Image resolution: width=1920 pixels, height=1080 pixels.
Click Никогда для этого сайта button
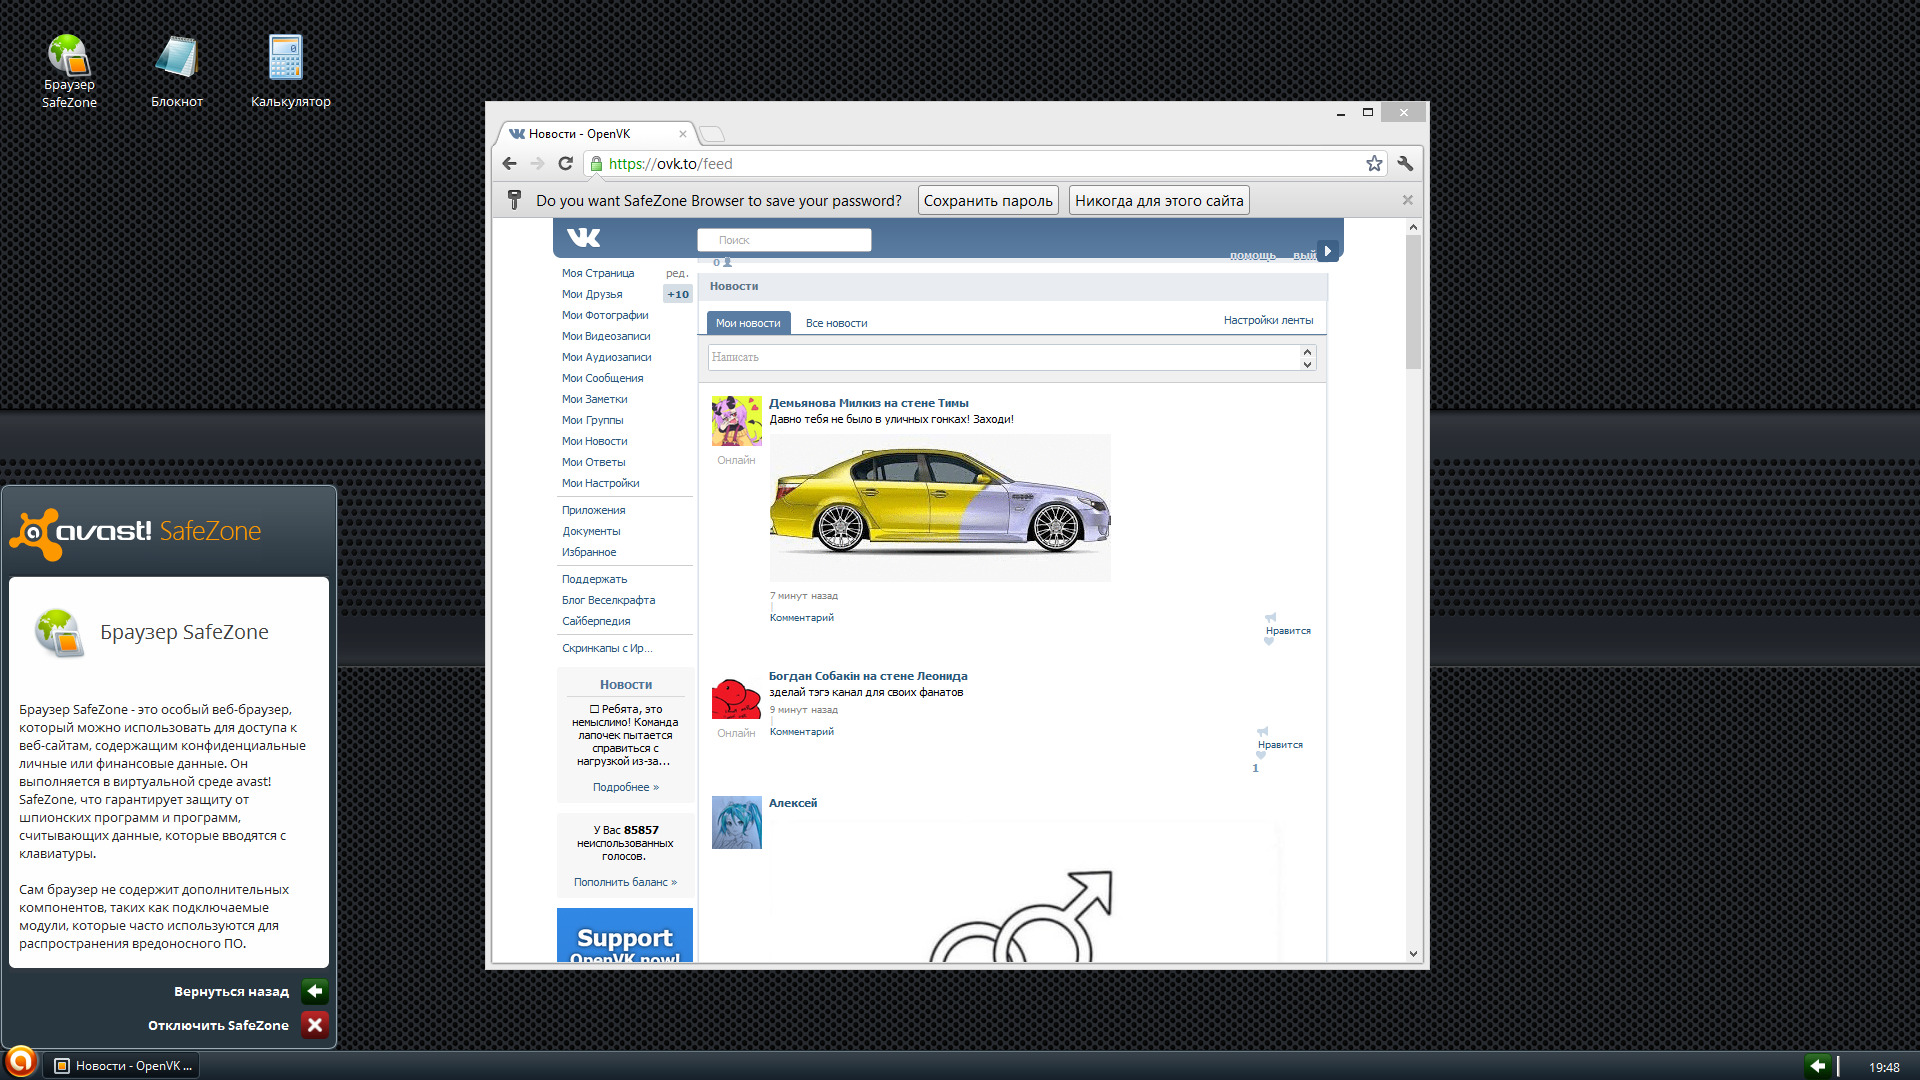pos(1159,201)
